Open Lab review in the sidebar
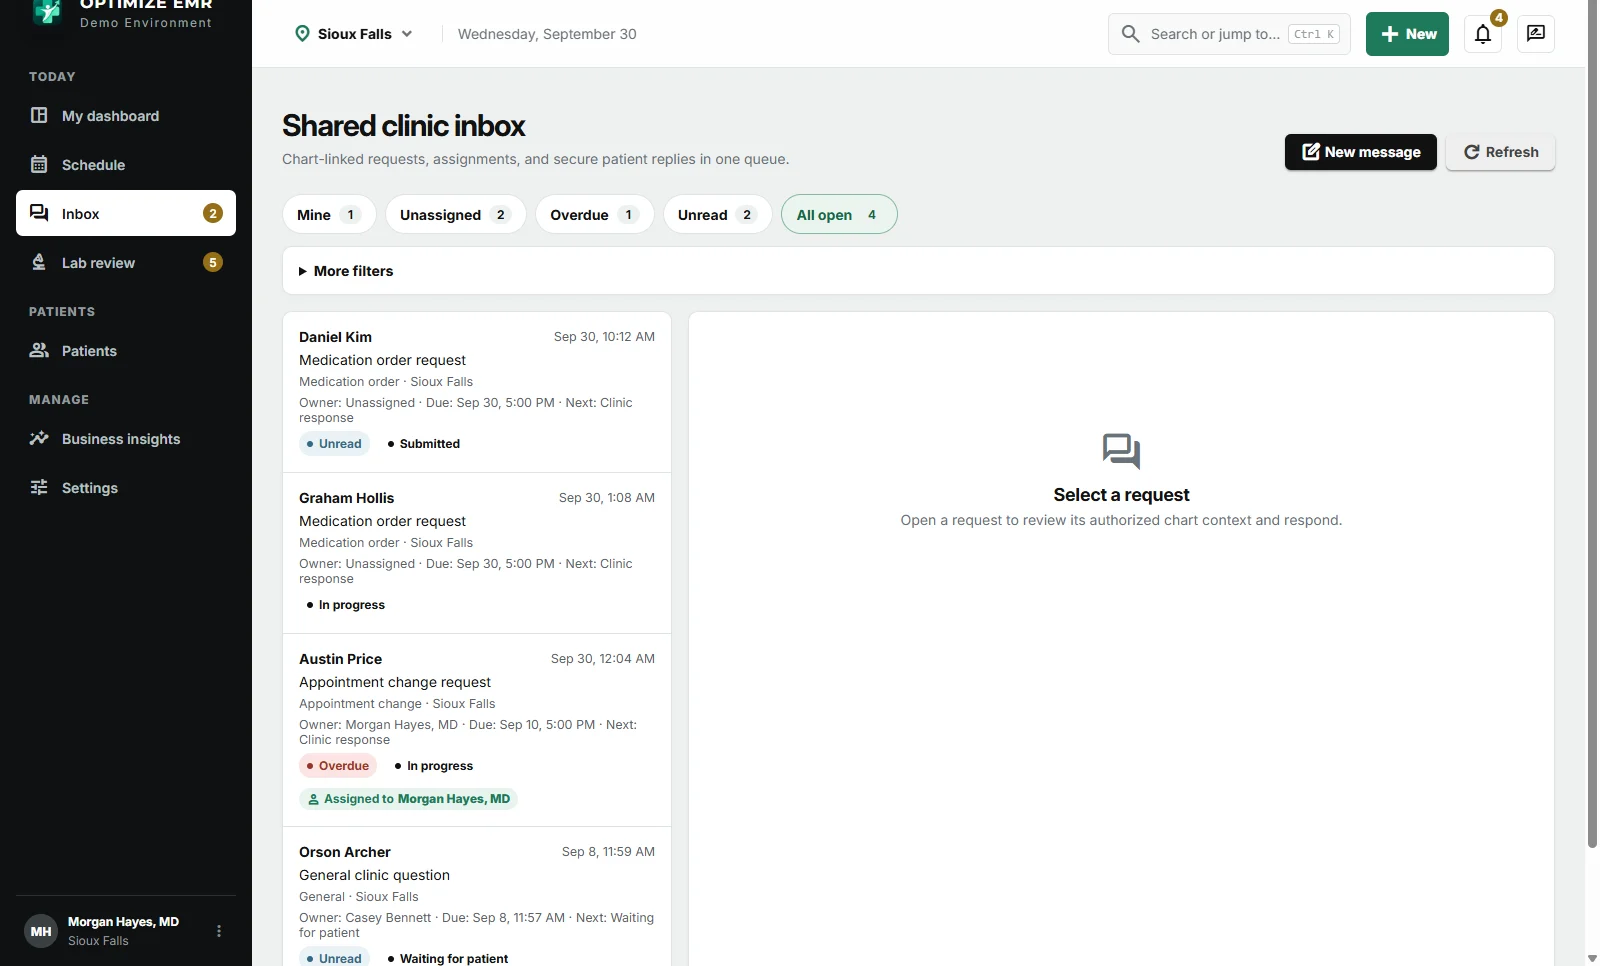 [126, 262]
